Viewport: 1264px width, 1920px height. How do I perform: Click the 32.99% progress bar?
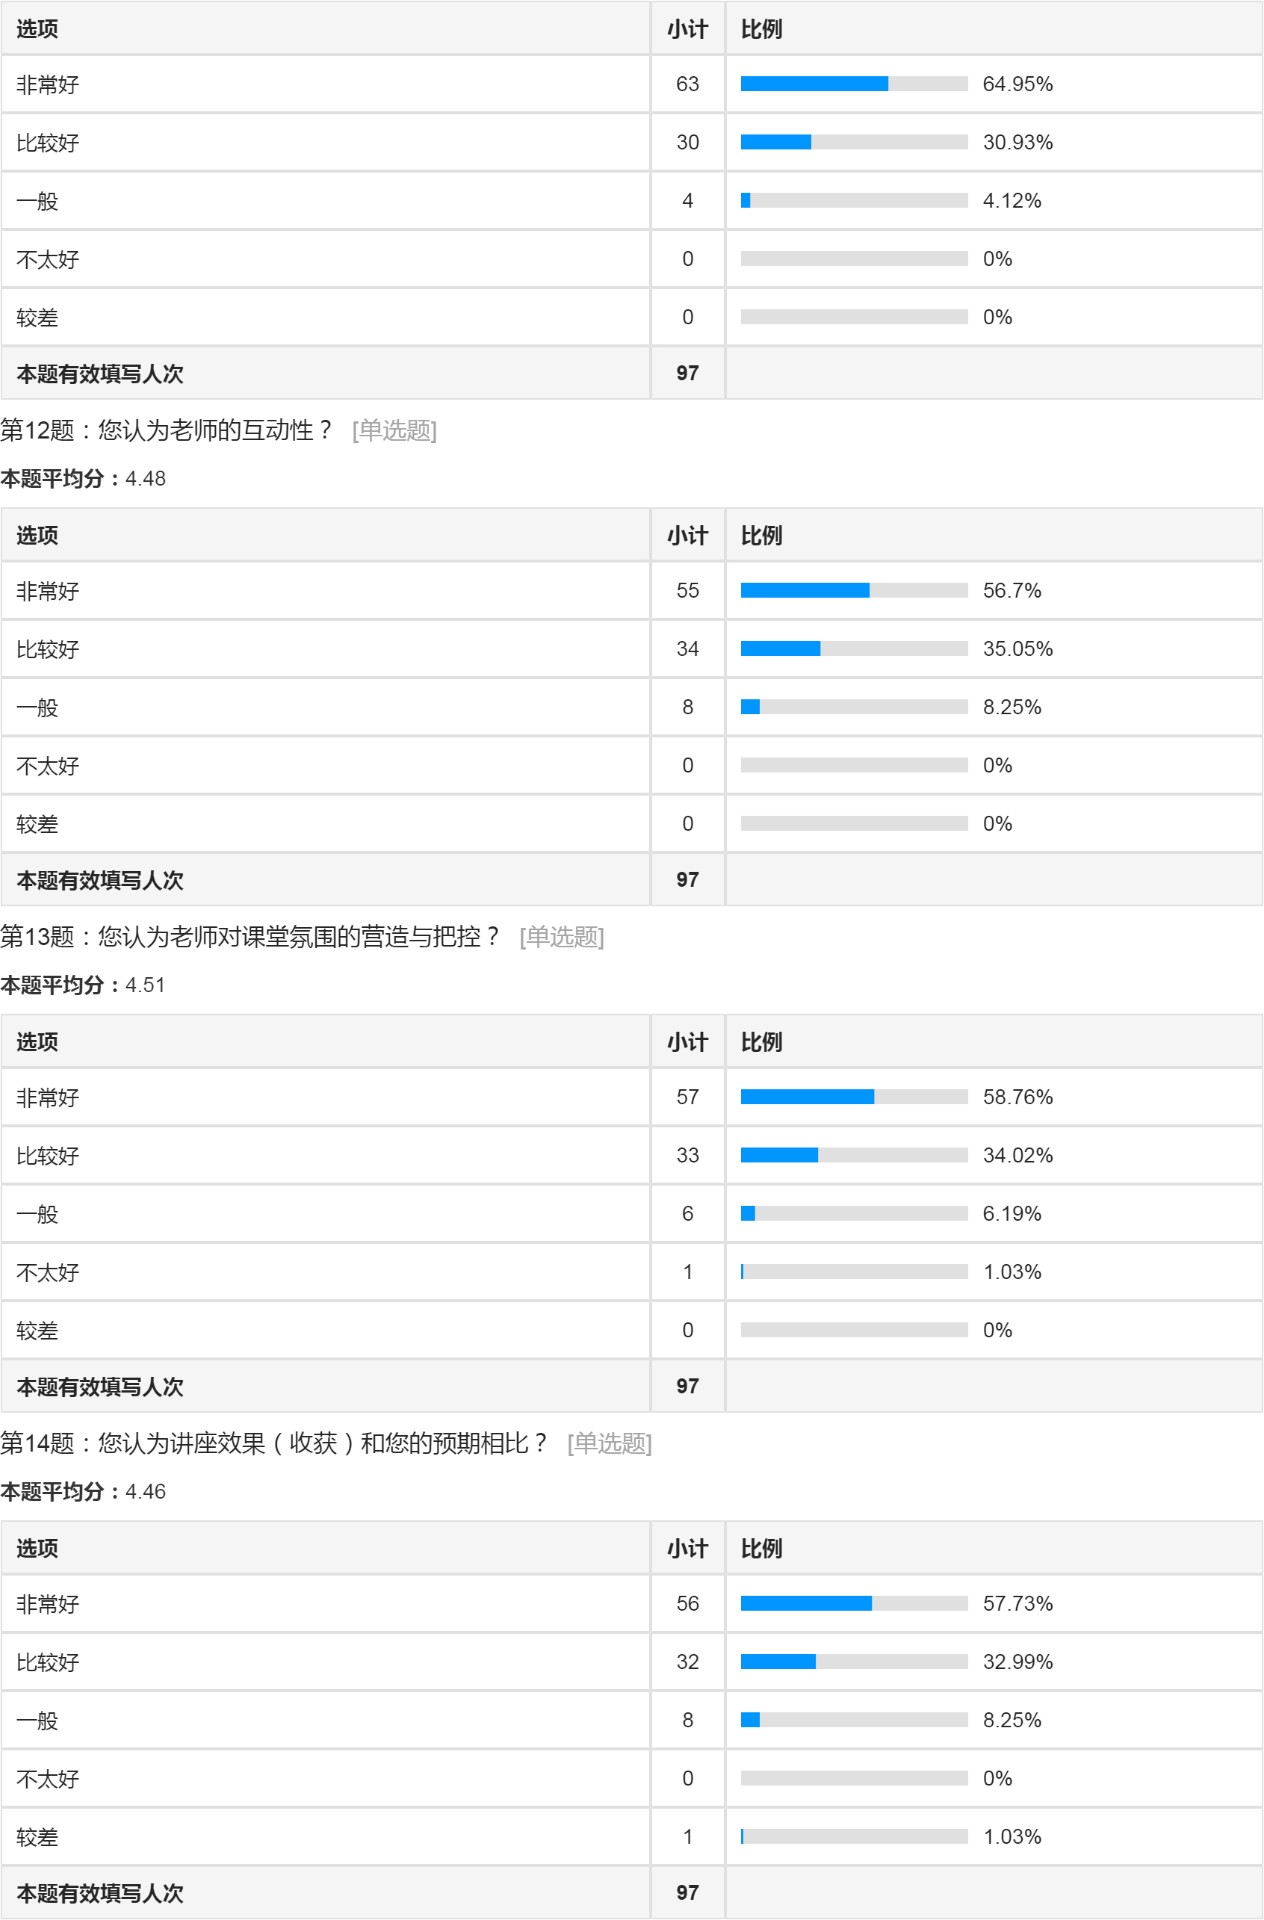[x=853, y=1662]
